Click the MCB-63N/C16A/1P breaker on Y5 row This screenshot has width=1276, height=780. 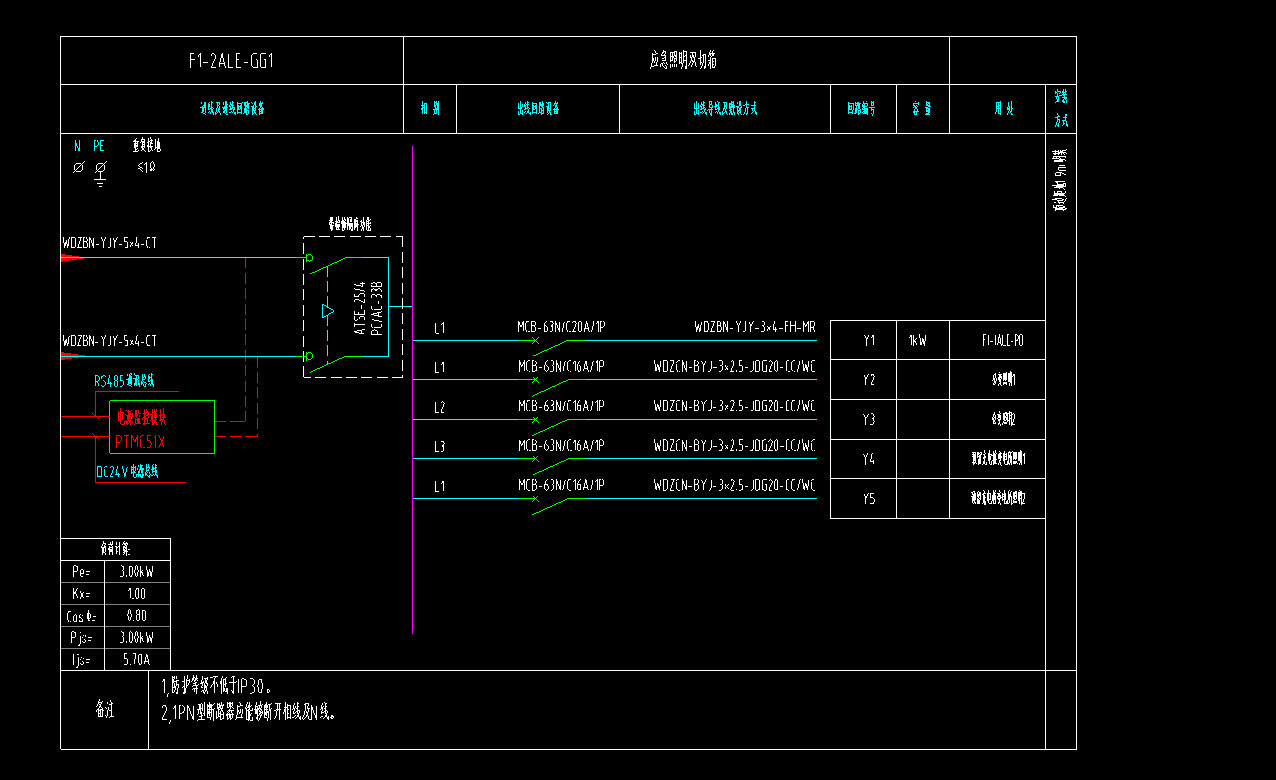(561, 485)
